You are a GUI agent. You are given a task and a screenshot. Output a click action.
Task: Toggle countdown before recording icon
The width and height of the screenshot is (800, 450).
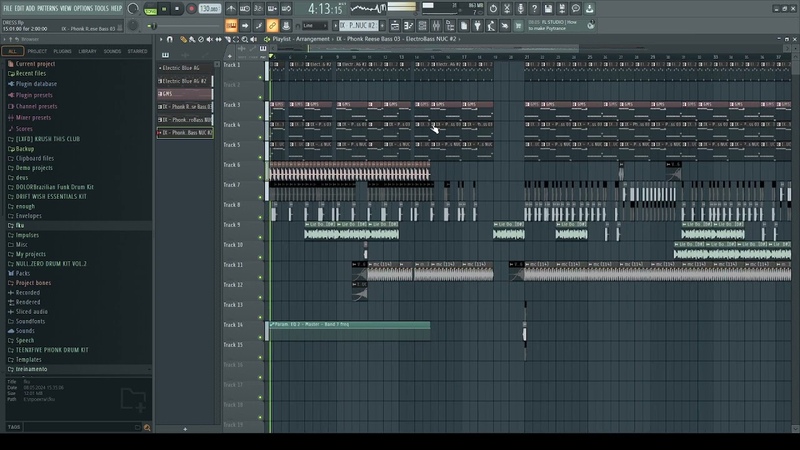coord(259,9)
